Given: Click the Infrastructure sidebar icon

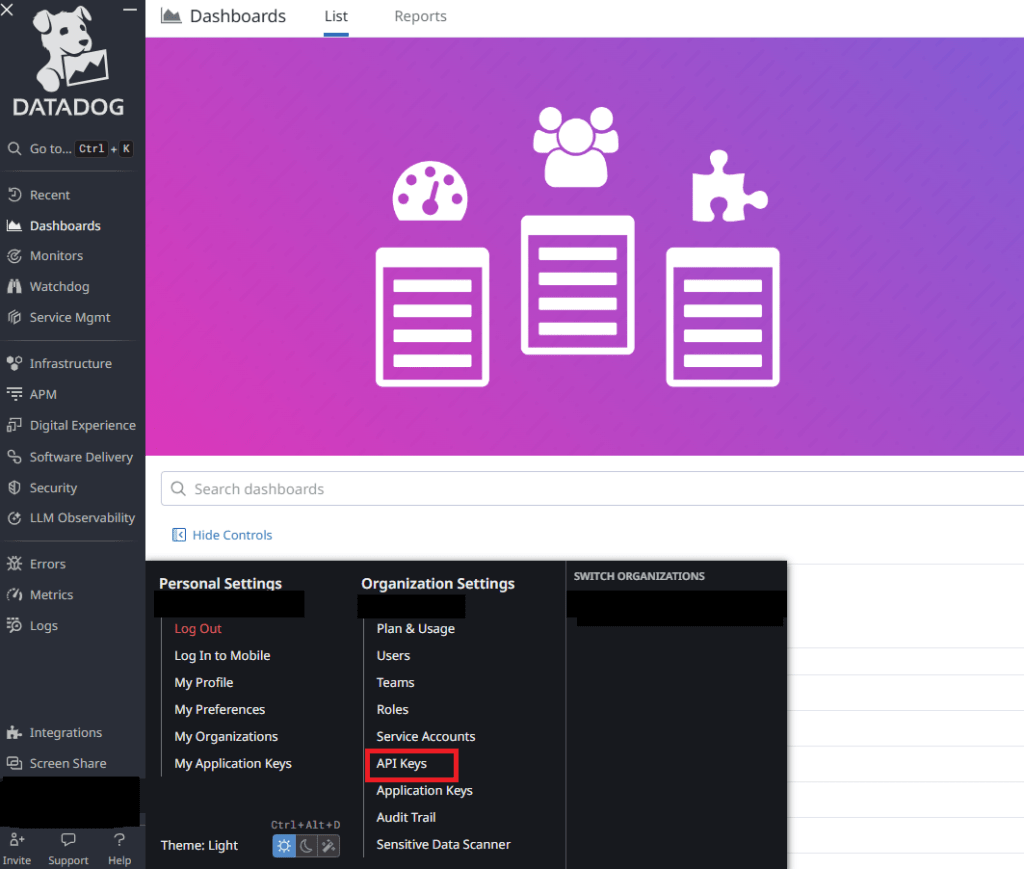Looking at the screenshot, I should tap(14, 364).
